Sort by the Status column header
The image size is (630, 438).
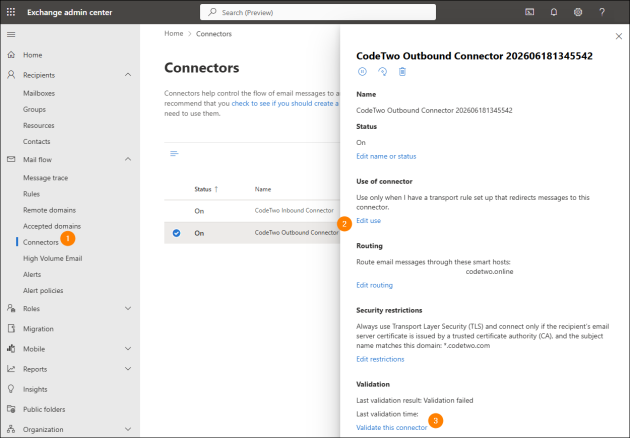point(206,189)
